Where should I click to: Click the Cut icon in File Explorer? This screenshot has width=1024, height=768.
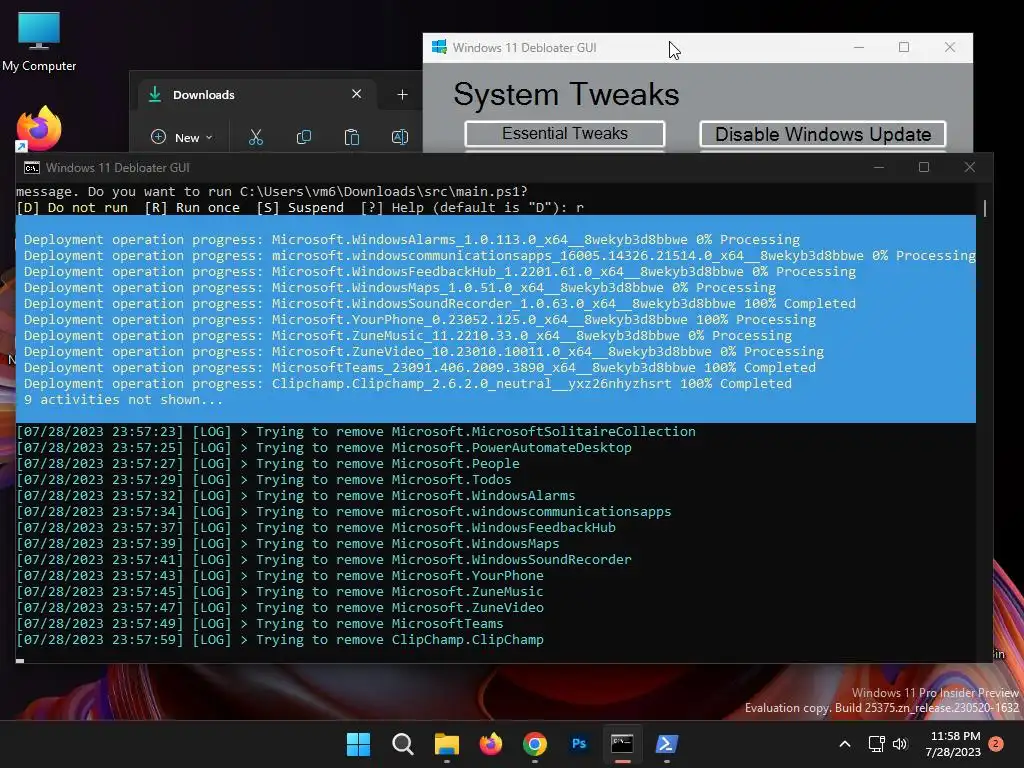click(x=255, y=137)
